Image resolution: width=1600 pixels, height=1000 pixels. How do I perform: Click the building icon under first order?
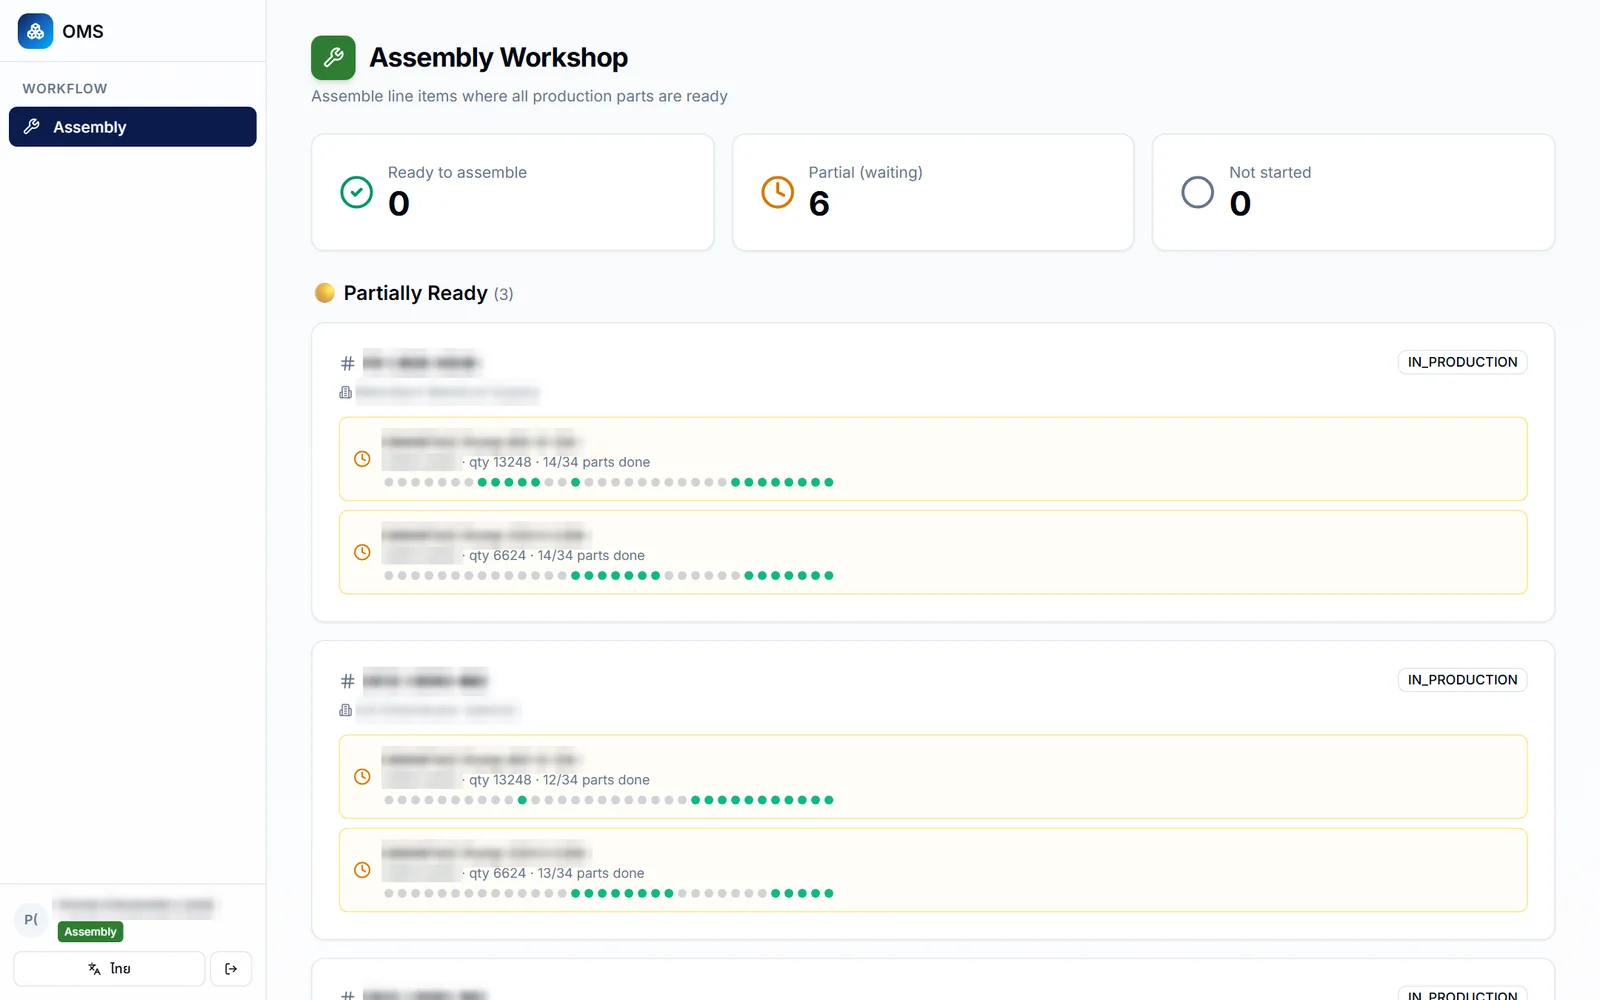pos(346,392)
